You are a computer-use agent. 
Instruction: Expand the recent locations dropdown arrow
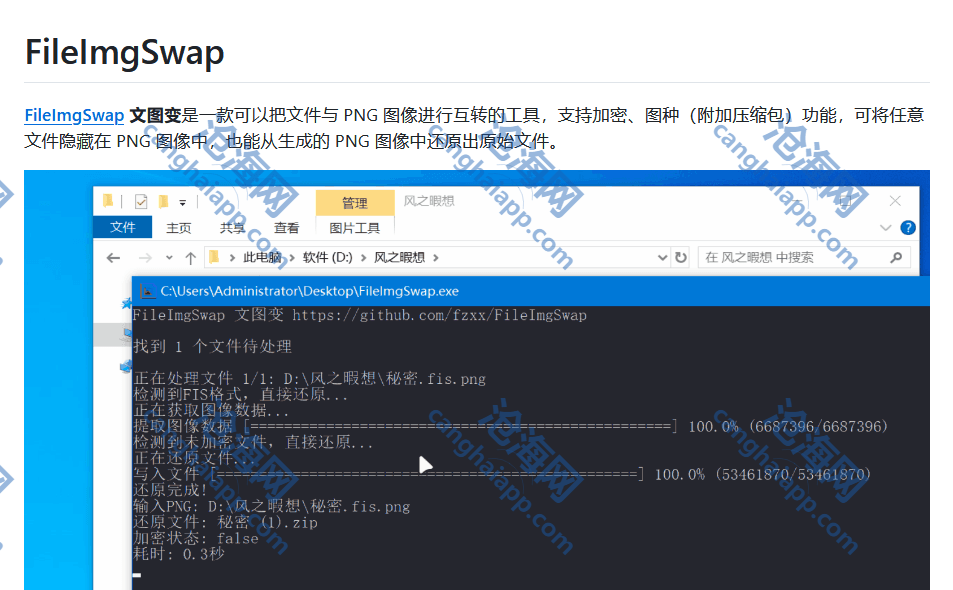(x=166, y=258)
